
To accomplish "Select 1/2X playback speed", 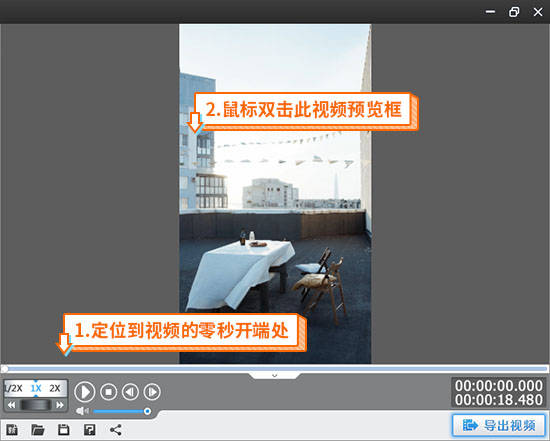I will click(x=14, y=388).
